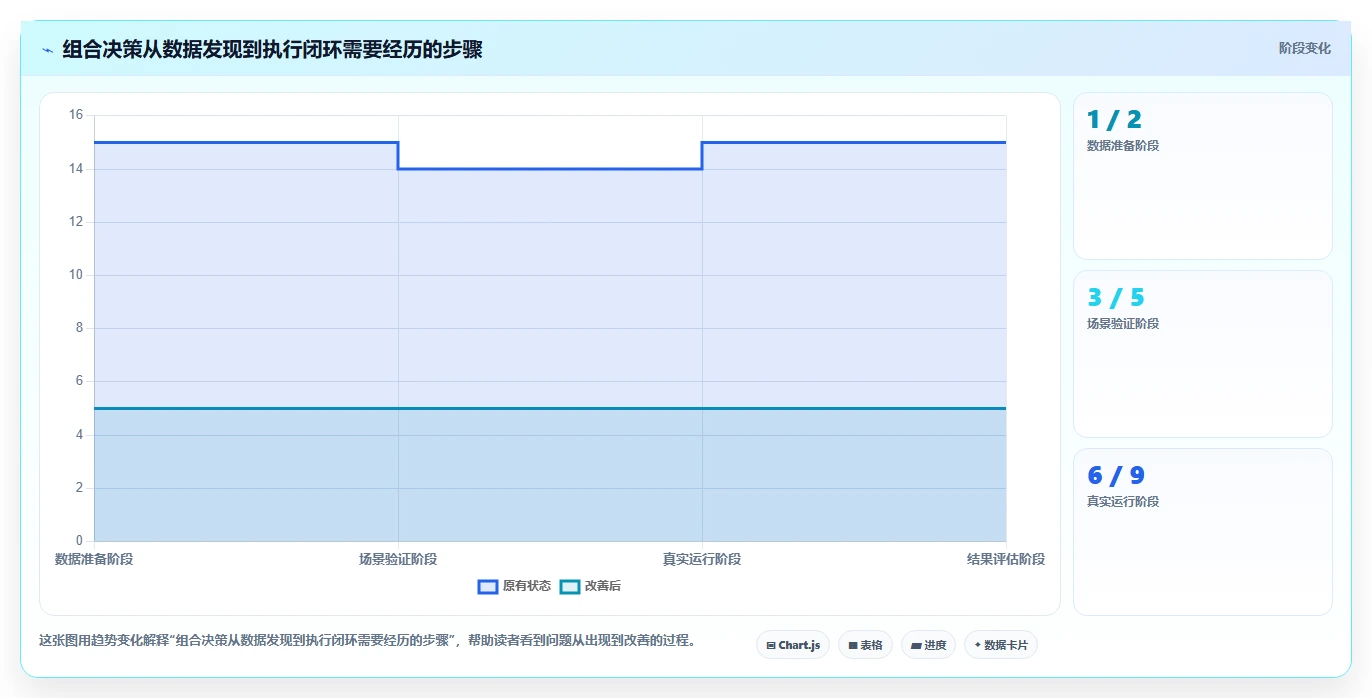Click the 结果评估阶段 x-axis label
This screenshot has width=1372, height=698.
(1006, 559)
